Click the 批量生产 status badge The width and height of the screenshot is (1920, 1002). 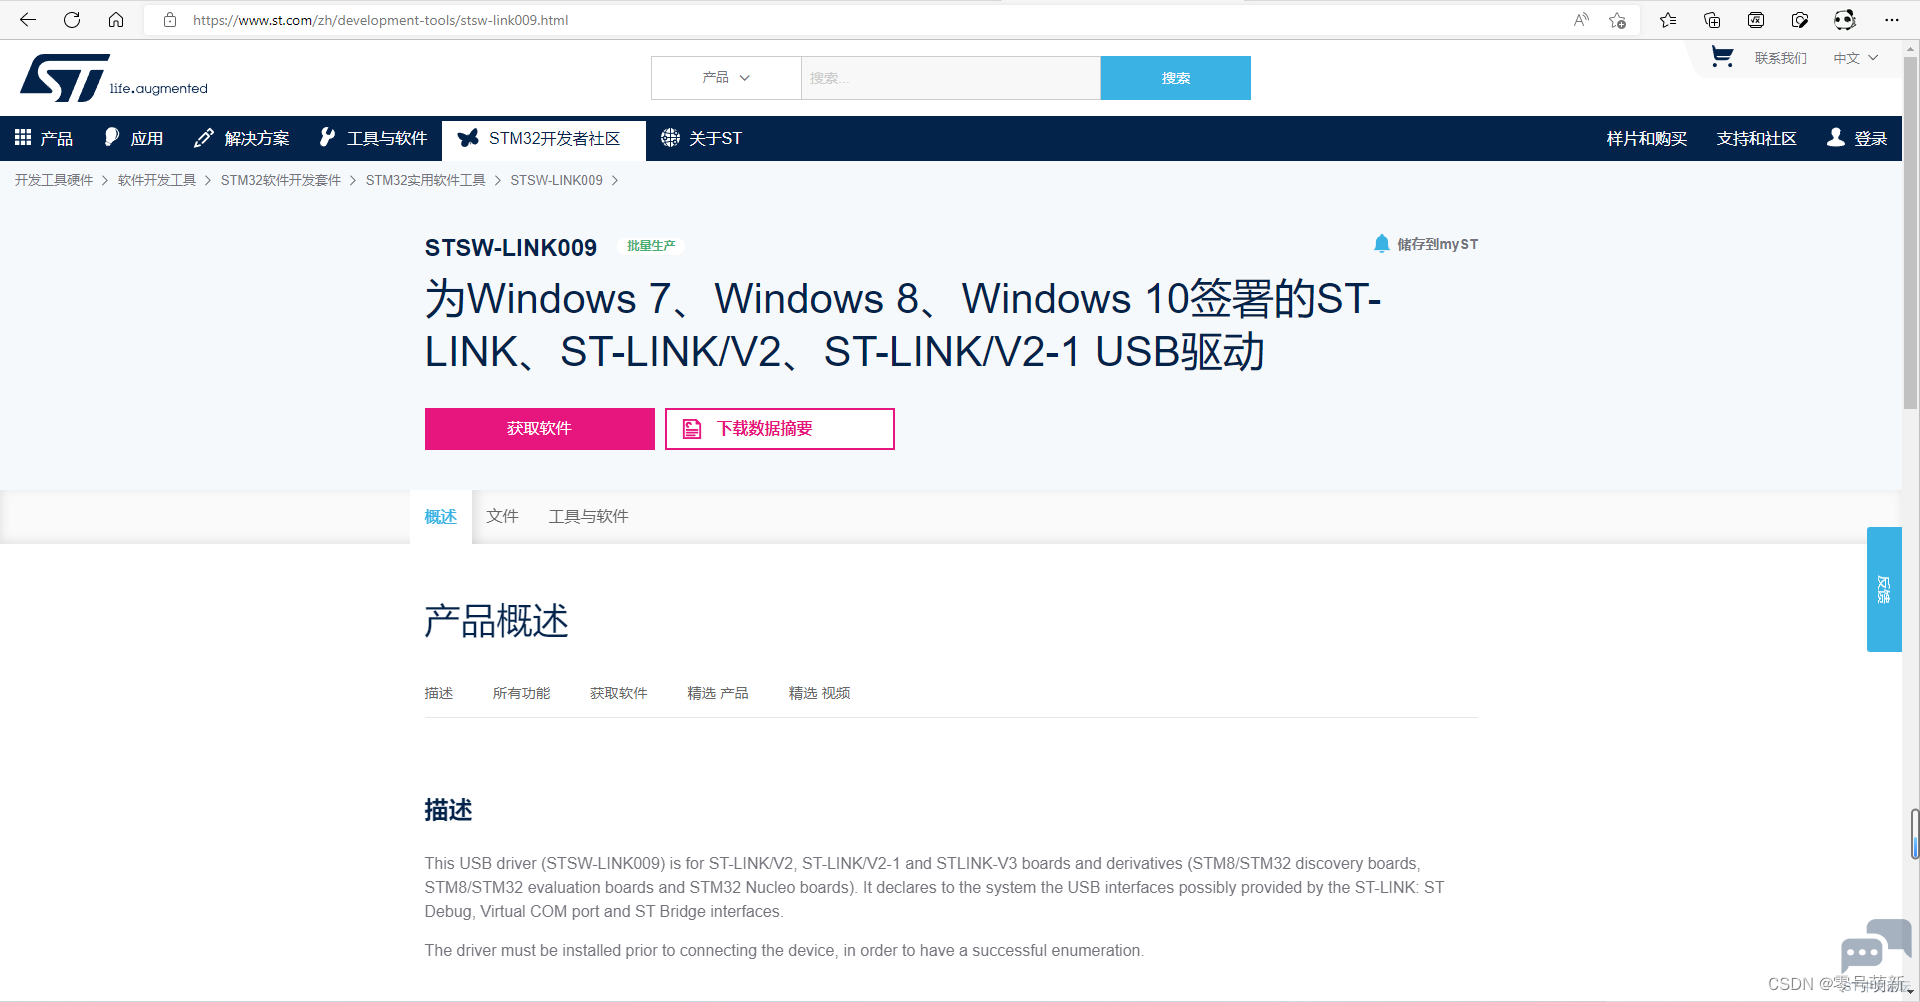651,246
